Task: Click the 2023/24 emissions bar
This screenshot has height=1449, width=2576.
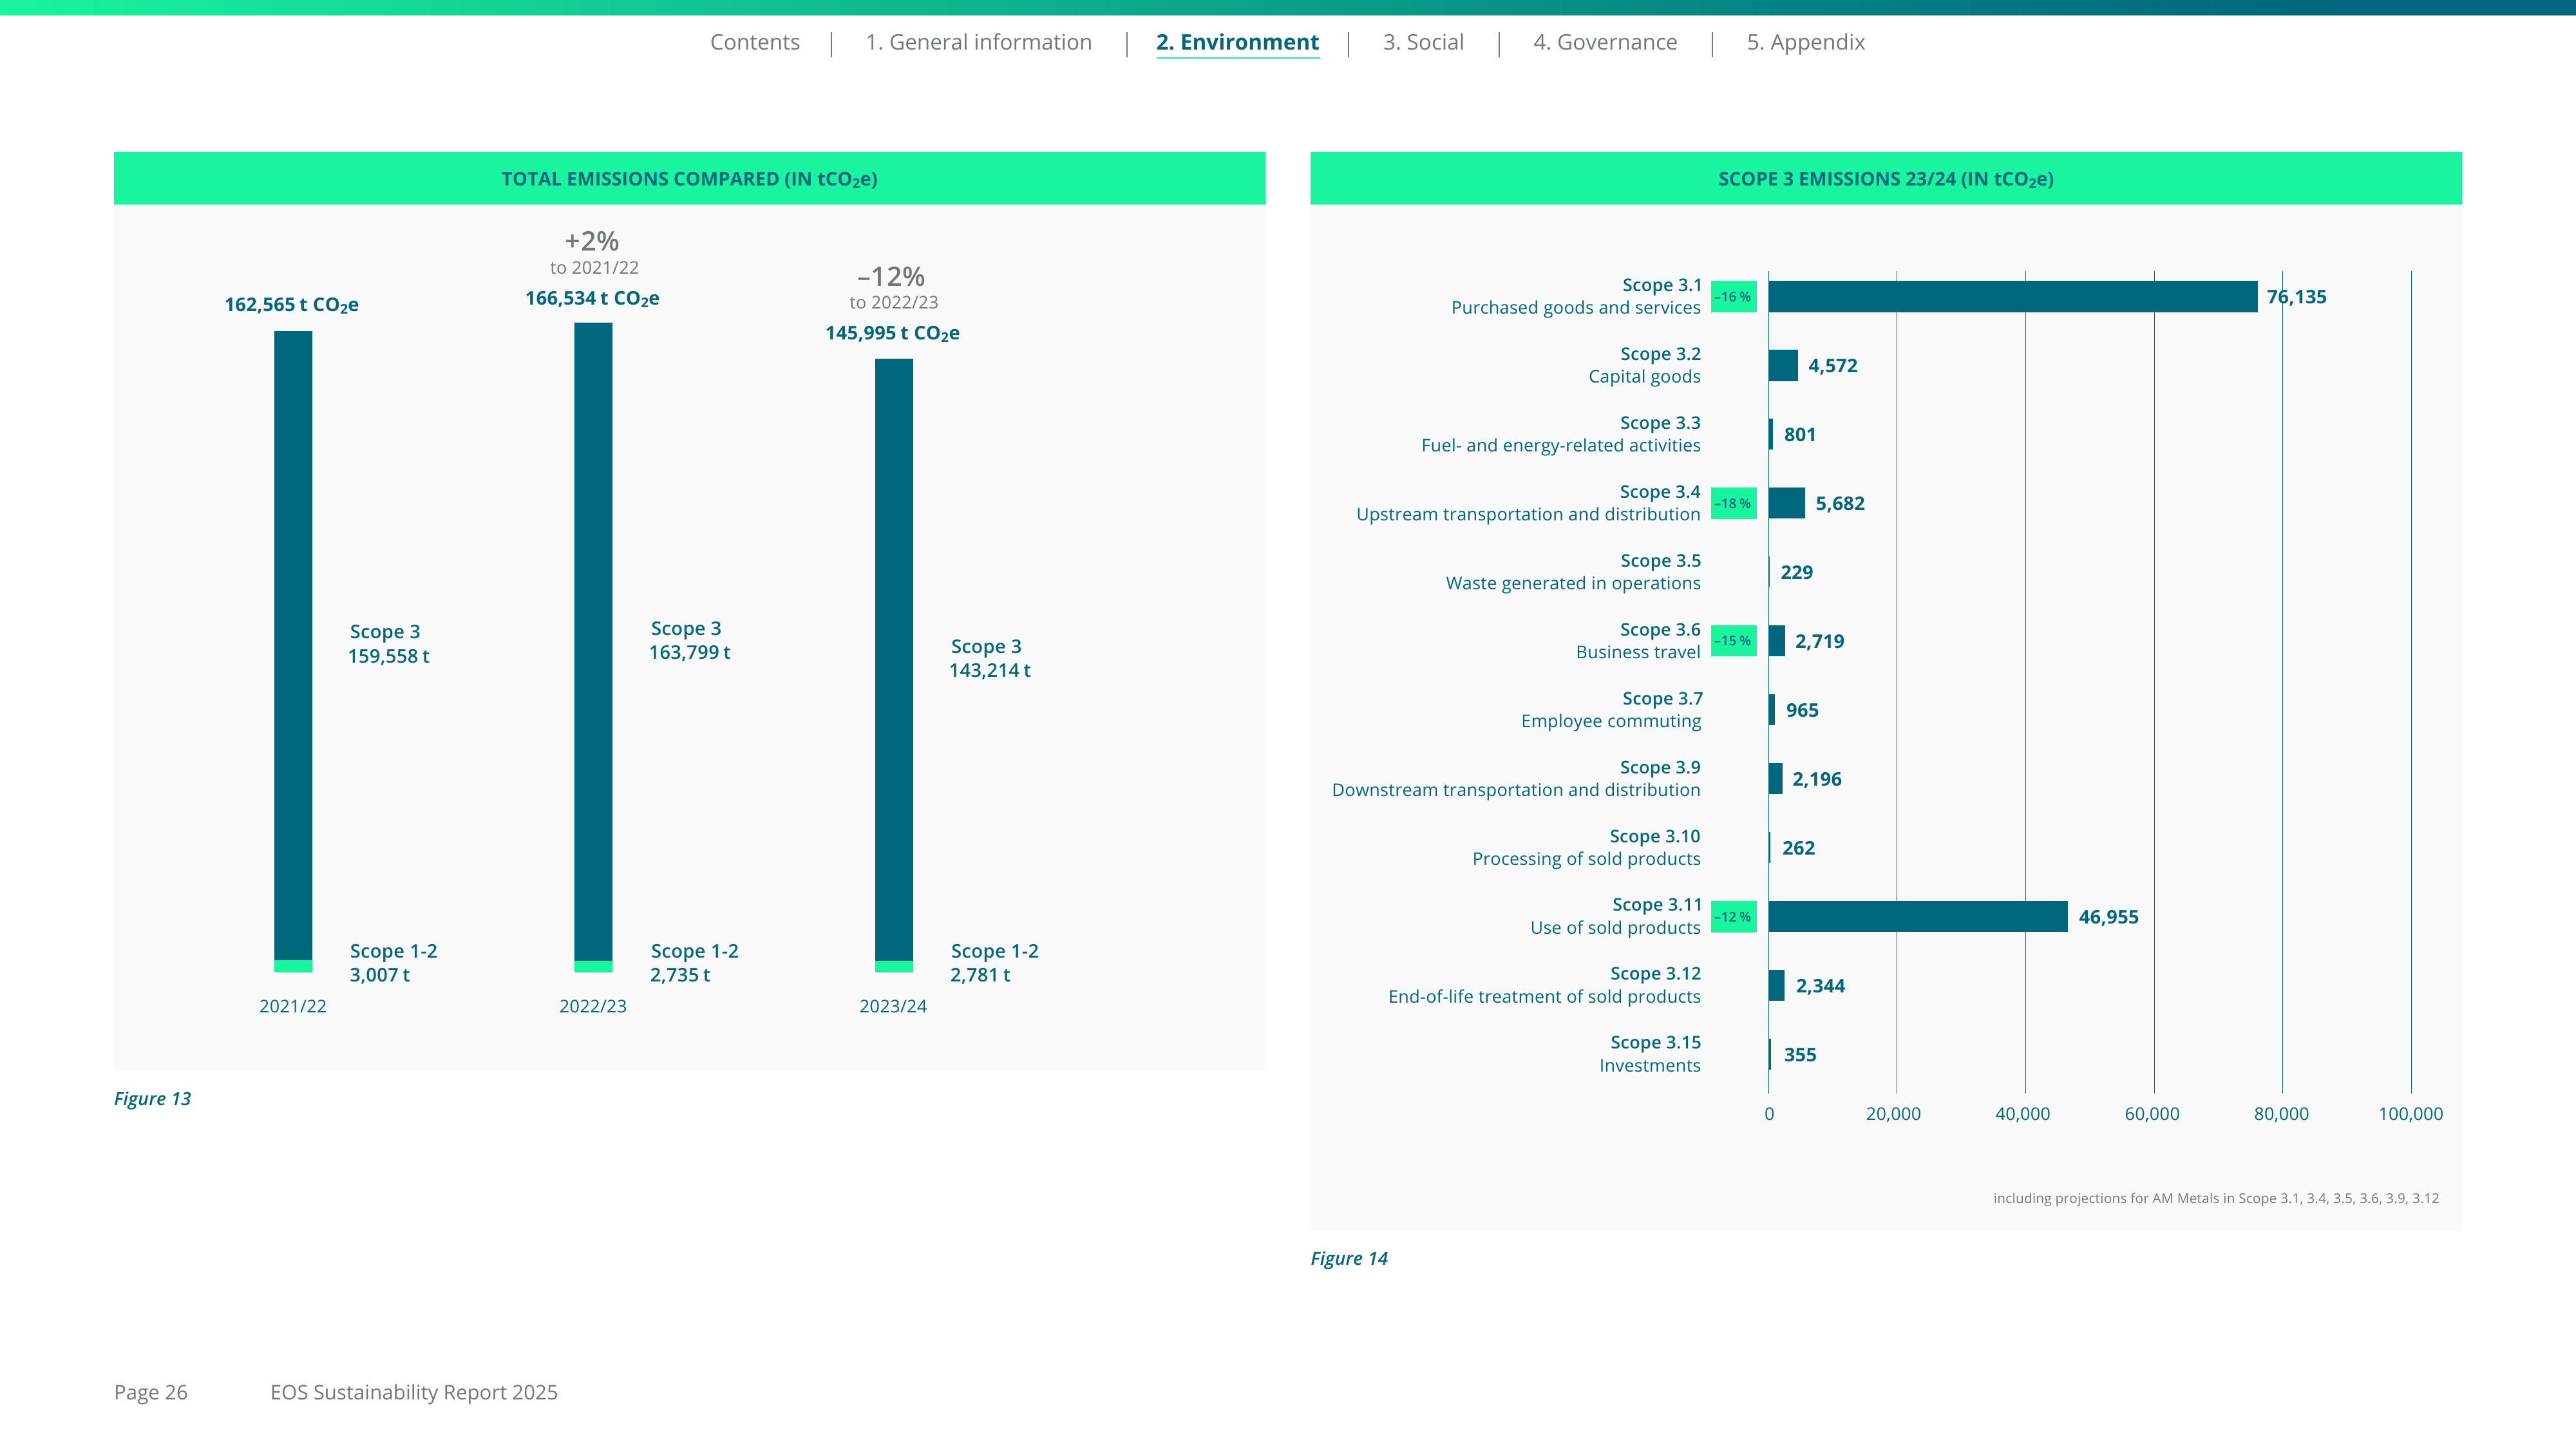Action: [894, 665]
